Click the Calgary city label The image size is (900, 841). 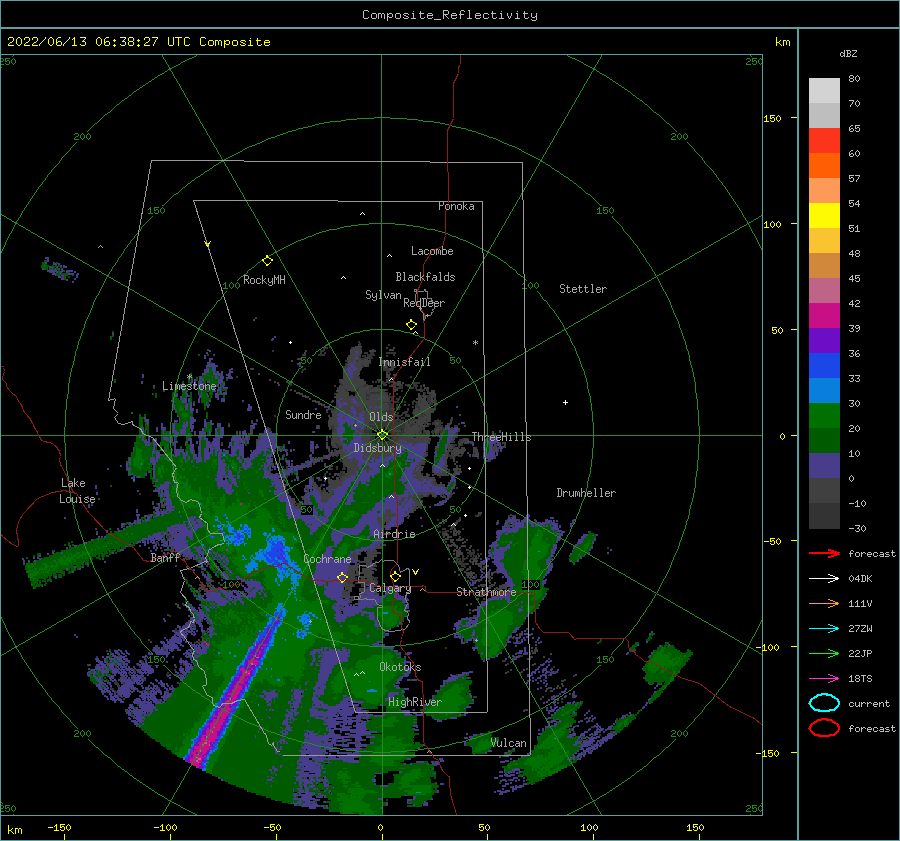390,588
